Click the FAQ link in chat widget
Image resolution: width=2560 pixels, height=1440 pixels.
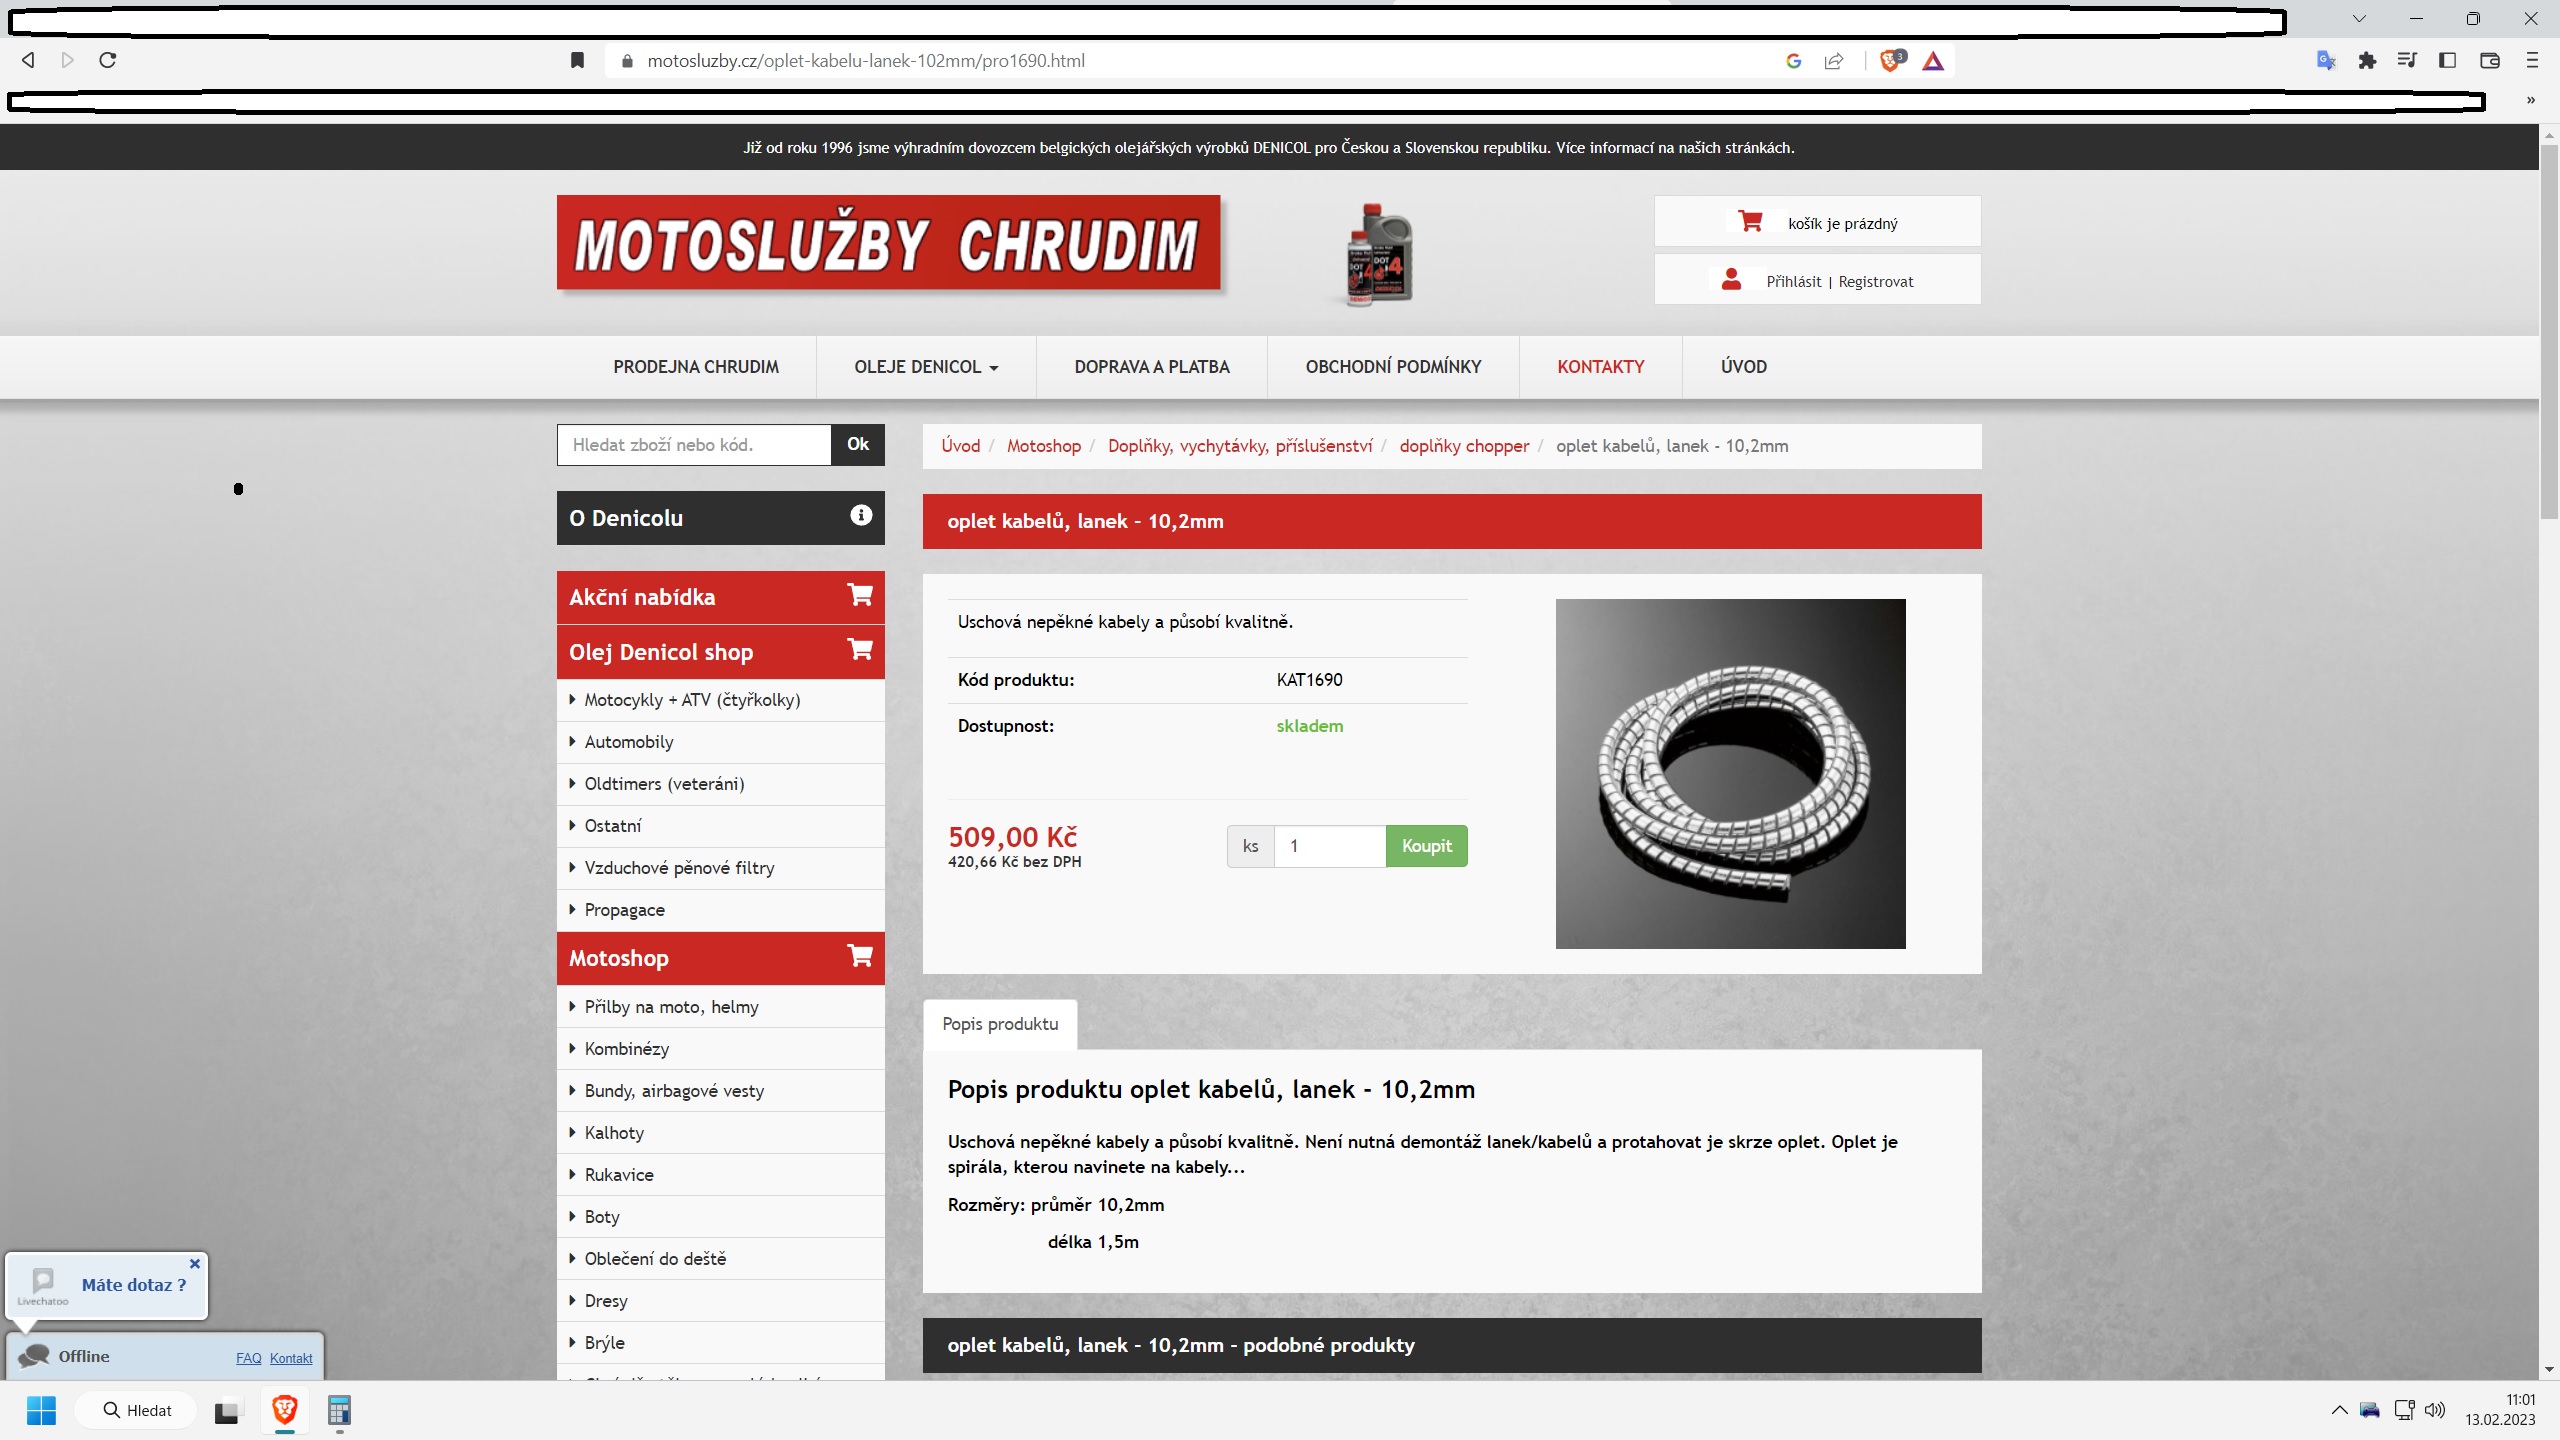[x=248, y=1358]
